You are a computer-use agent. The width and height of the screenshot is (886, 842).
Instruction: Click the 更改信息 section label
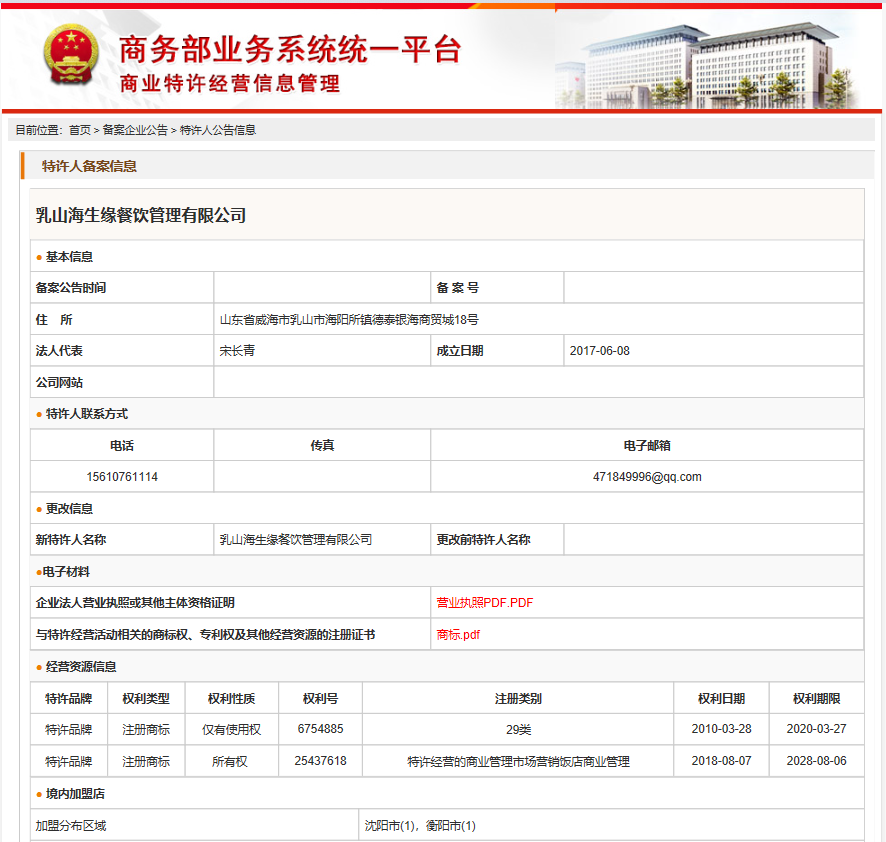pos(69,509)
